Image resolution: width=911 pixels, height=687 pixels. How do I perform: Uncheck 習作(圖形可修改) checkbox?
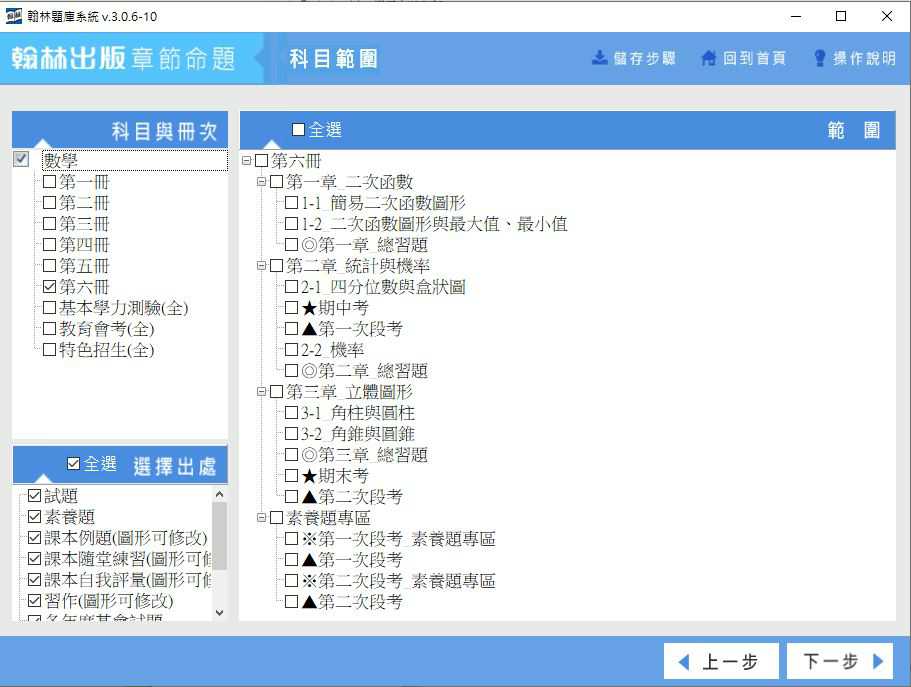click(35, 600)
